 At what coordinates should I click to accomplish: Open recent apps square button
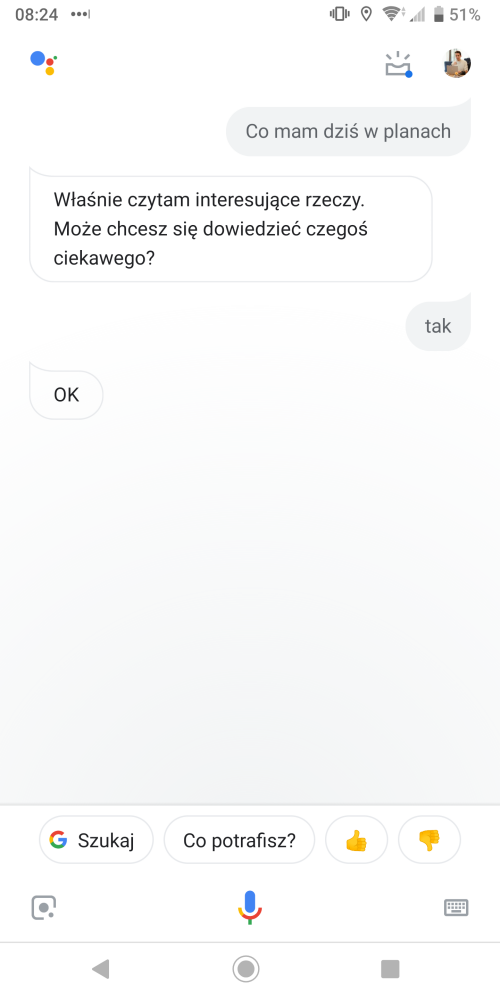pos(390,969)
